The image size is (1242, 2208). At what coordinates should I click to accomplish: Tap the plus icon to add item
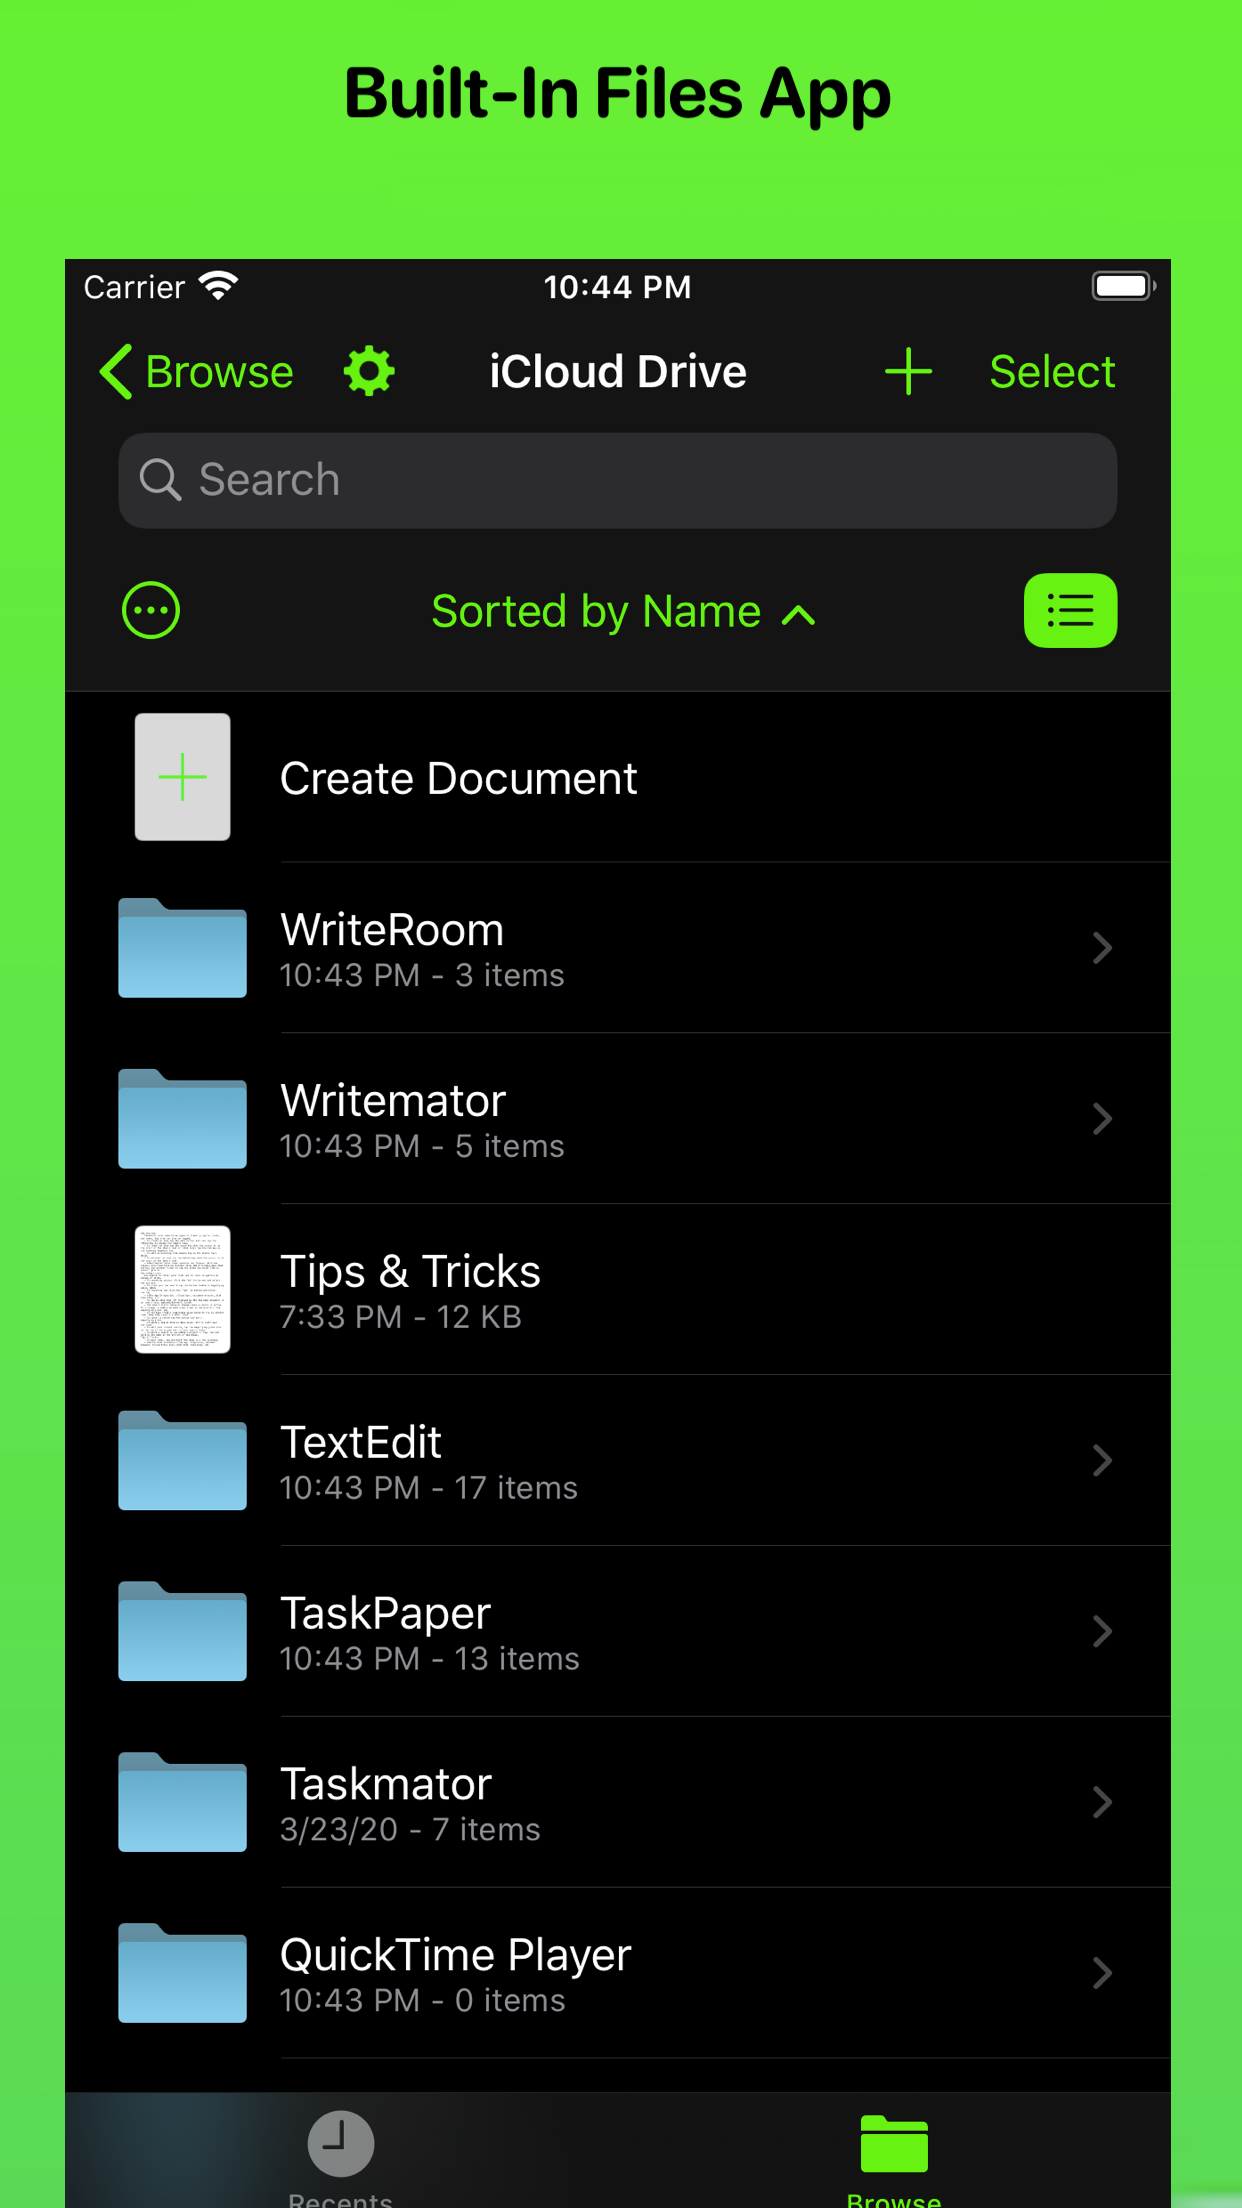pos(908,372)
